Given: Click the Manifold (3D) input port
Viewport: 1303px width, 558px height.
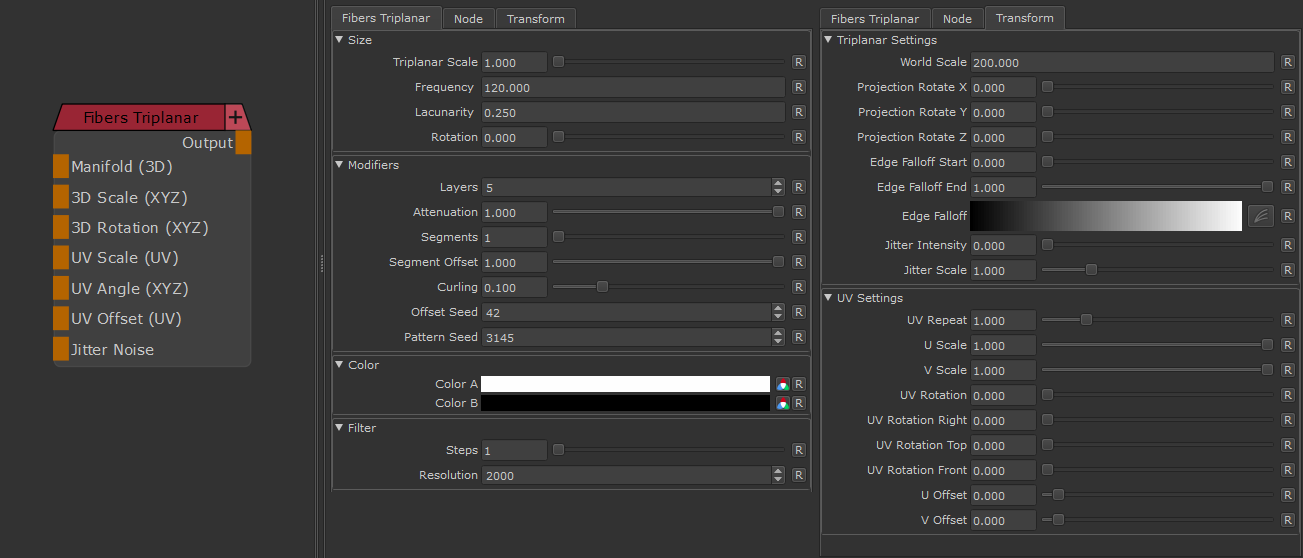Looking at the screenshot, I should pyautogui.click(x=61, y=167).
